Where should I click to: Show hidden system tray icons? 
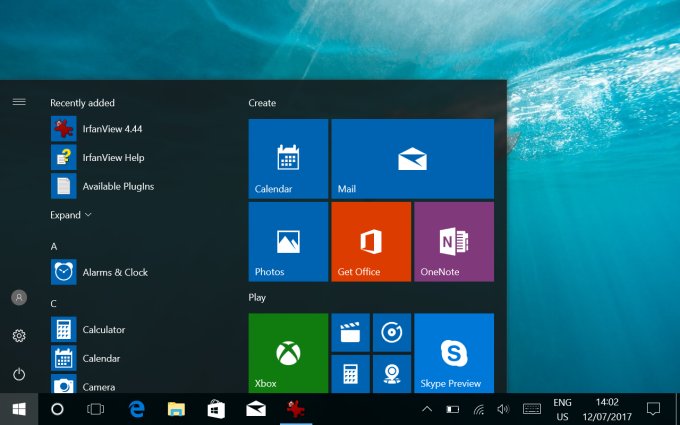pyautogui.click(x=427, y=409)
